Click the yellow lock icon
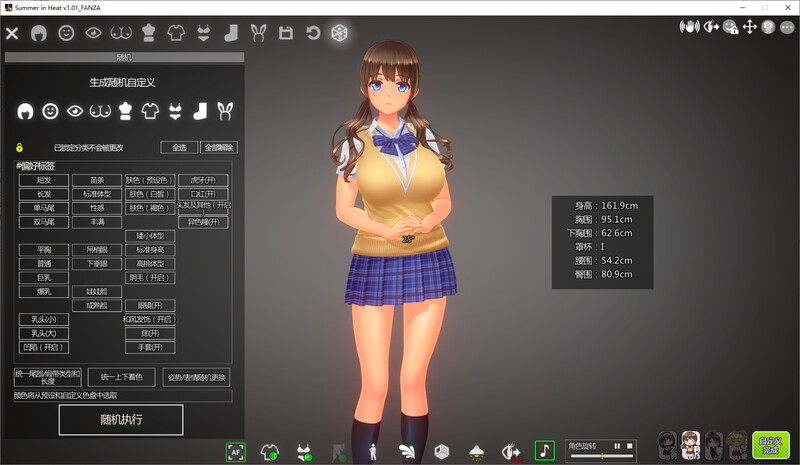The height and width of the screenshot is (465, 800). pyautogui.click(x=19, y=148)
